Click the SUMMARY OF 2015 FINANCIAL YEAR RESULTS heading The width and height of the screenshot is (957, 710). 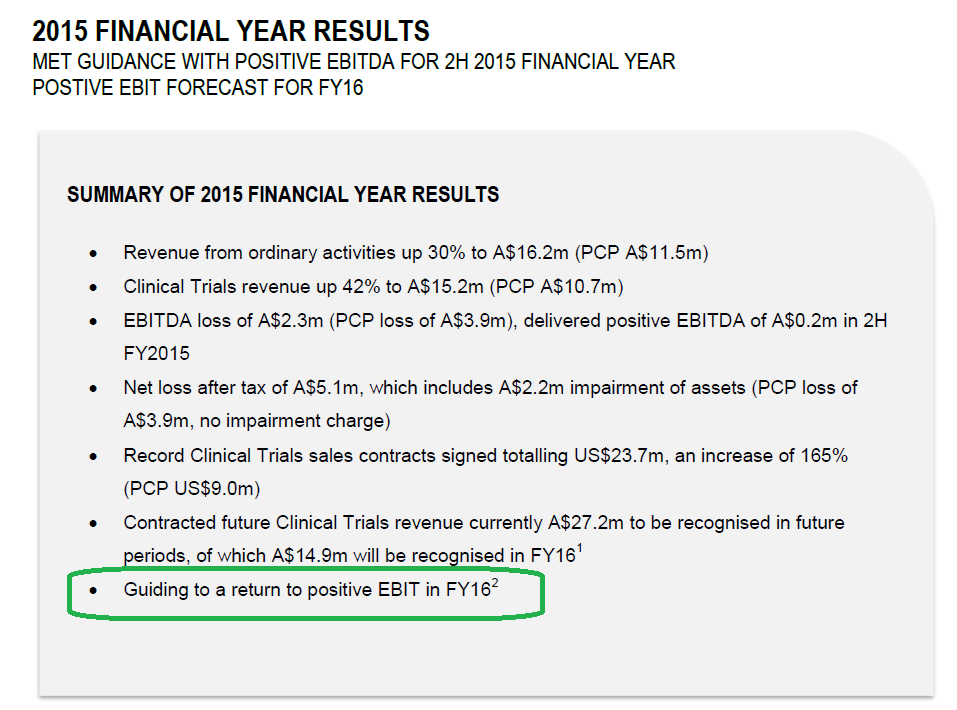pyautogui.click(x=283, y=194)
